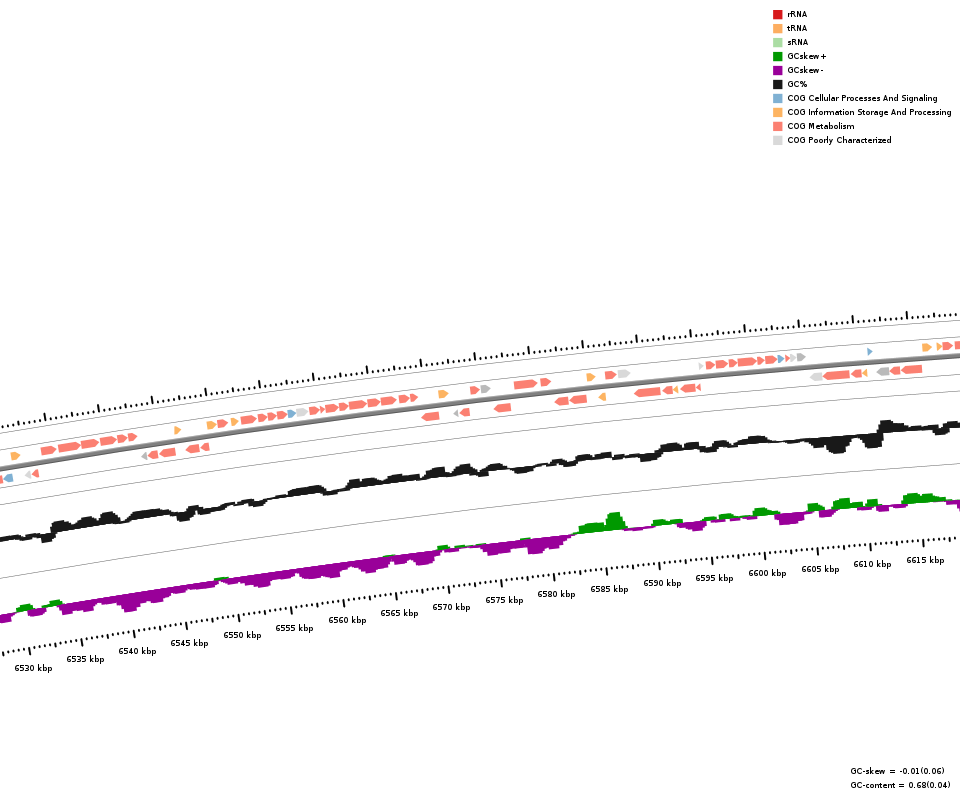Click the salmon COG Metabolism legend swatch
The width and height of the screenshot is (960, 800).
point(777,126)
